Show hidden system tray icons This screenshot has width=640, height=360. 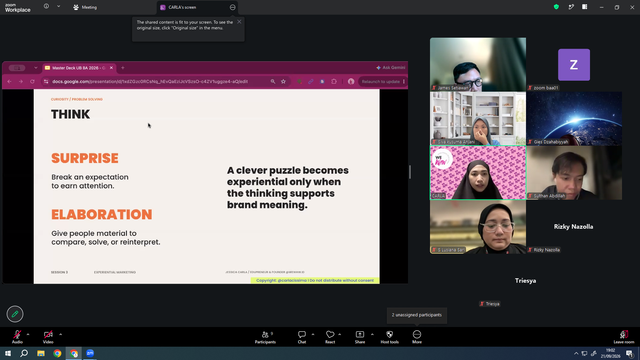click(576, 353)
